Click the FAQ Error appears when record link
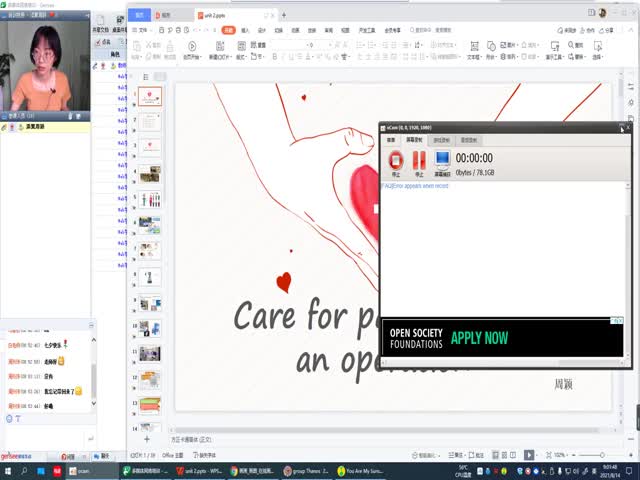 coord(414,186)
